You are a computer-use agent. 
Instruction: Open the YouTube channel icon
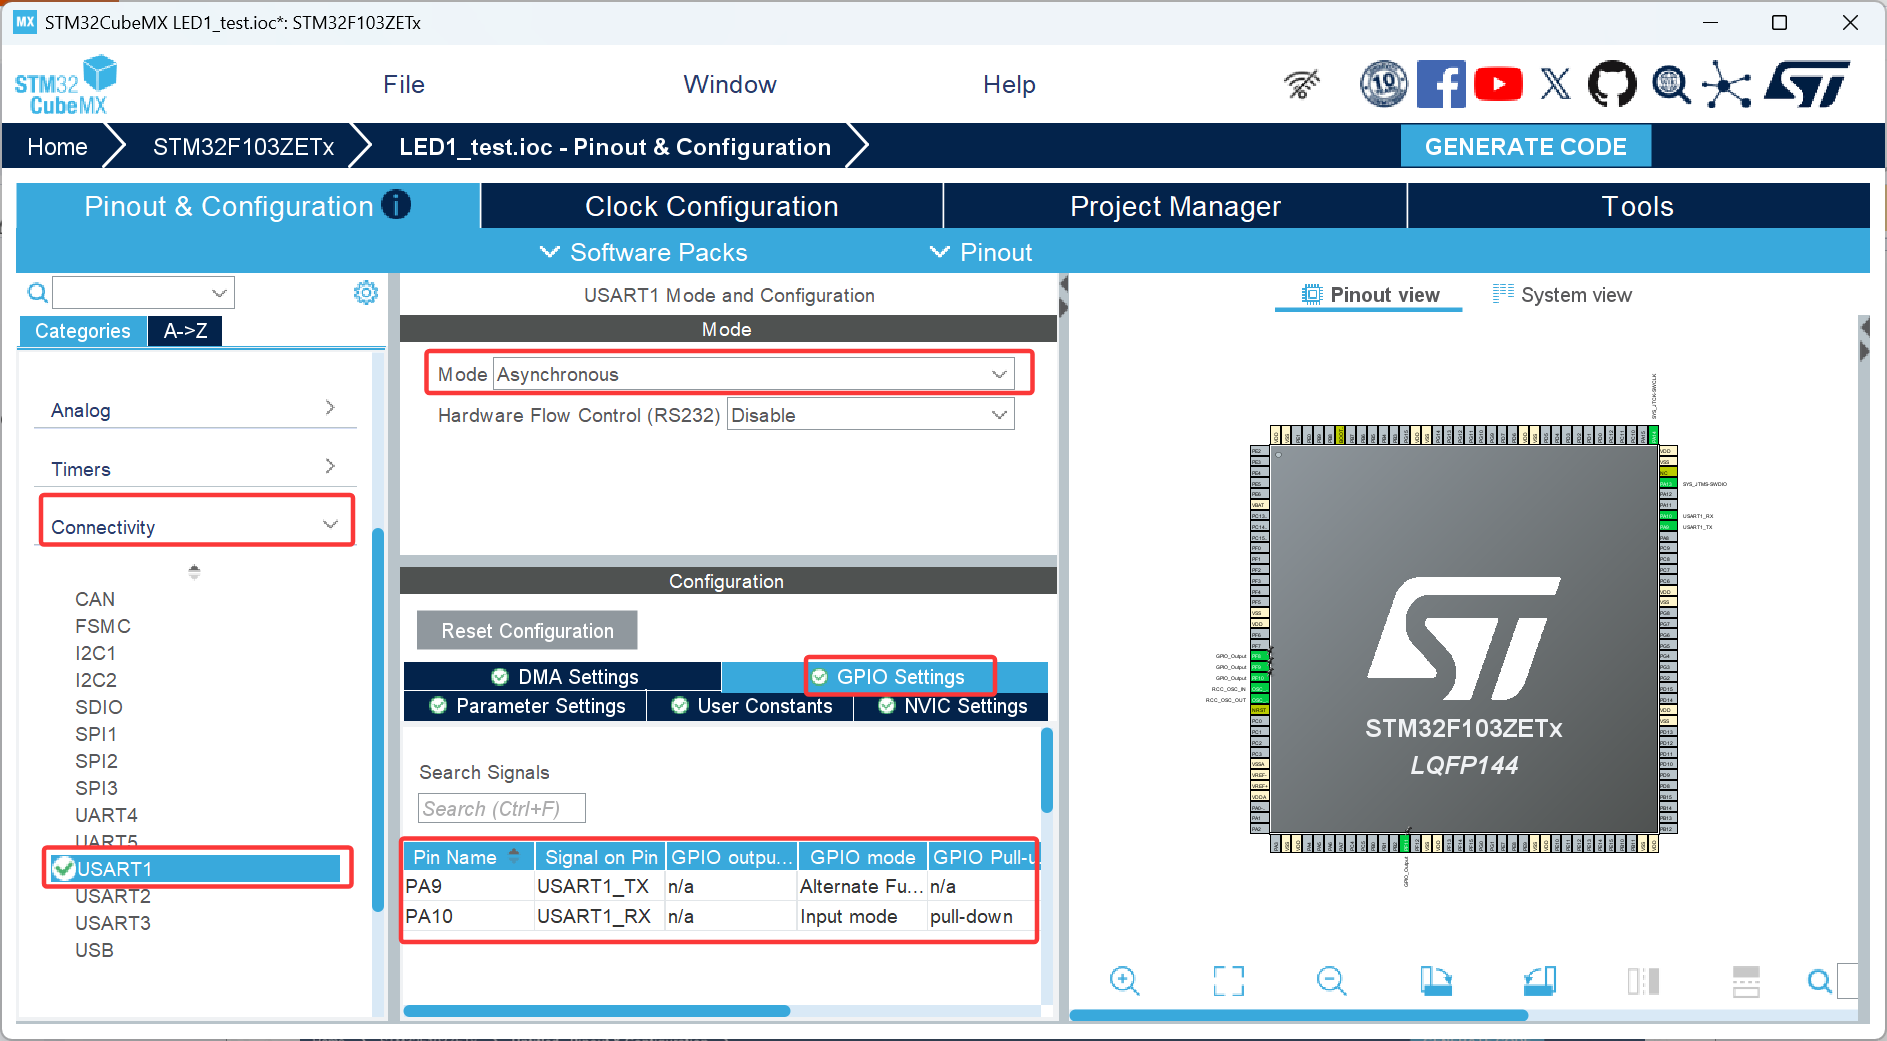pos(1498,84)
